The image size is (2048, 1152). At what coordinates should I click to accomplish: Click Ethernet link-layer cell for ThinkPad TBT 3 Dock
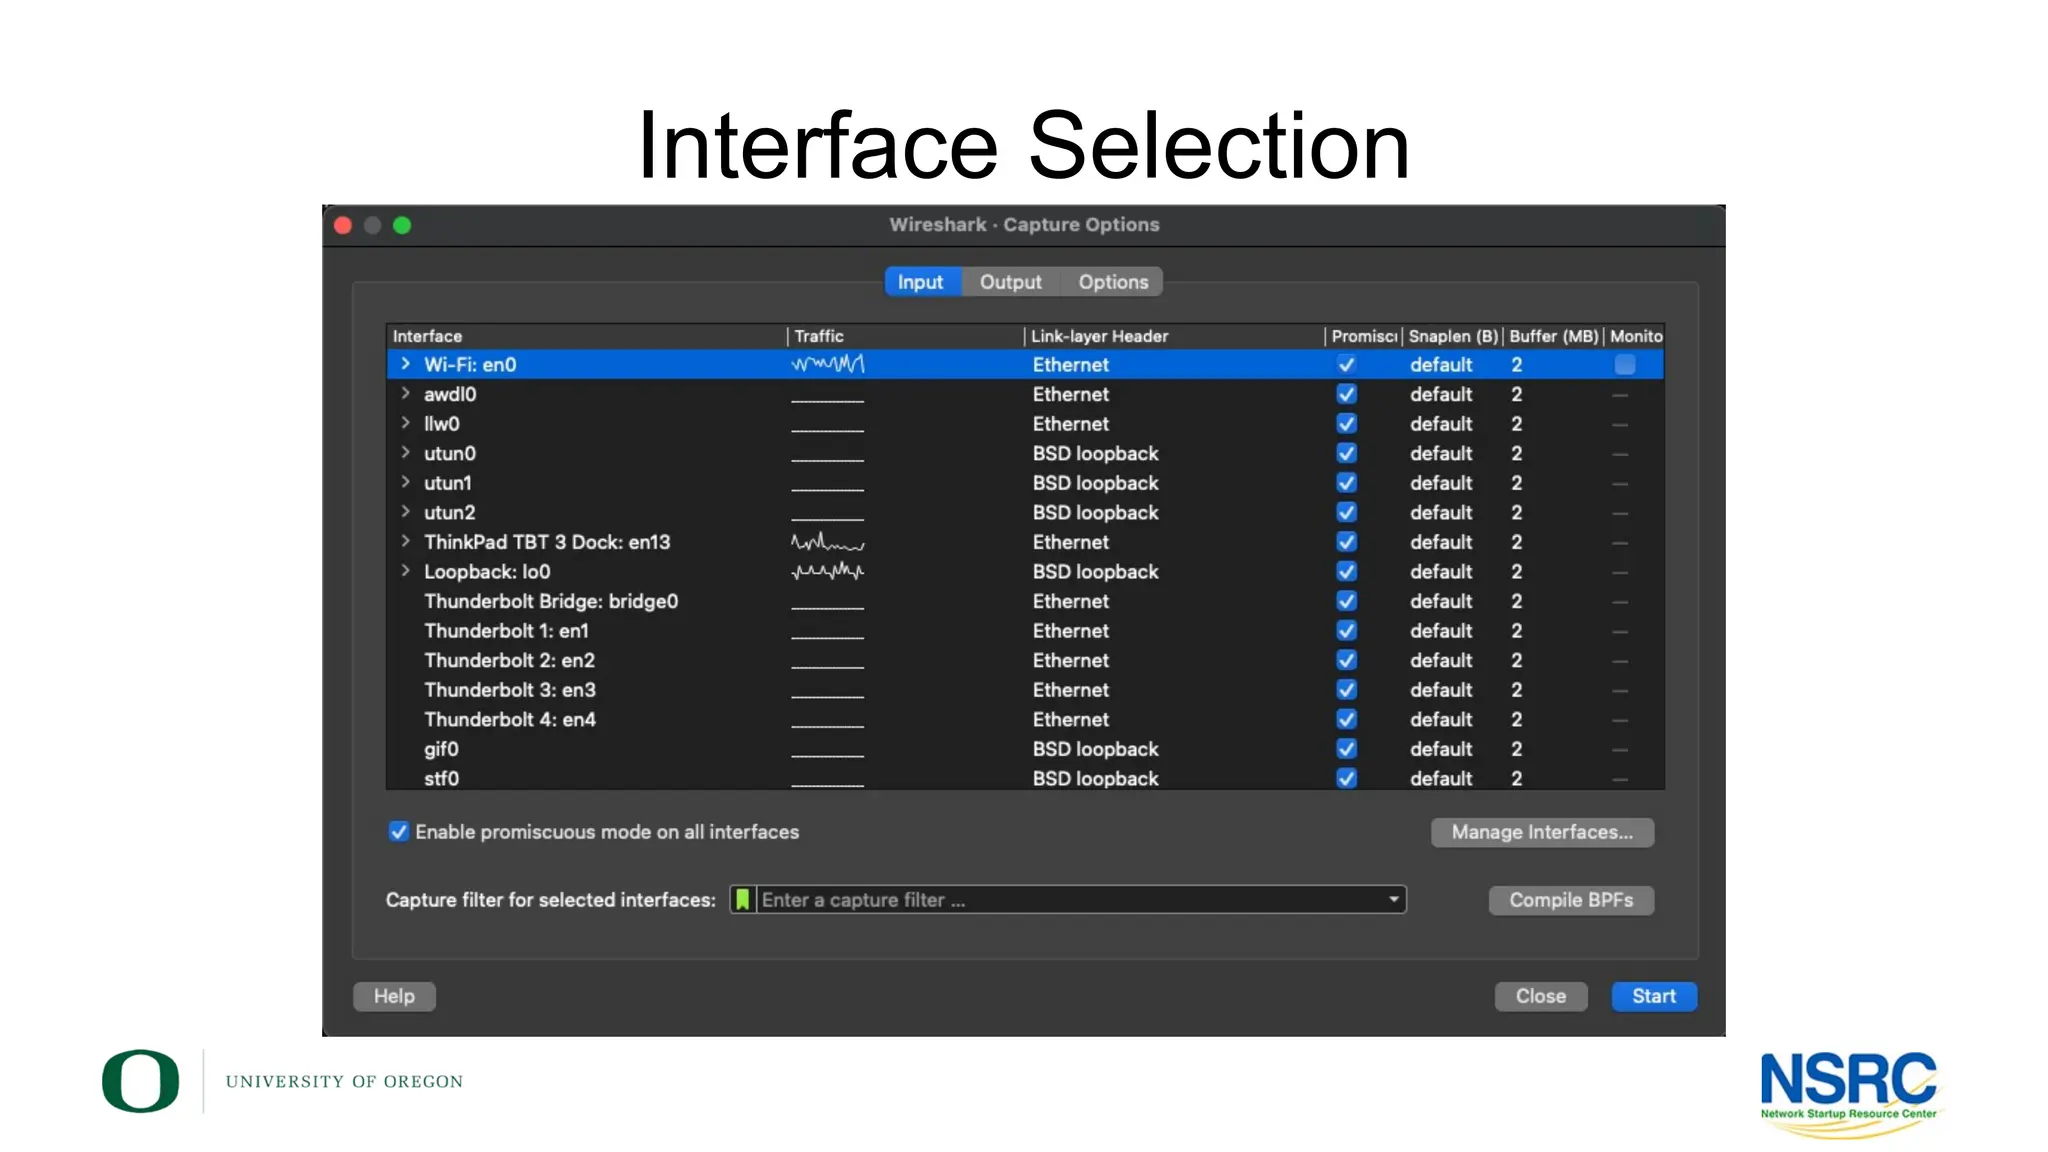1070,542
